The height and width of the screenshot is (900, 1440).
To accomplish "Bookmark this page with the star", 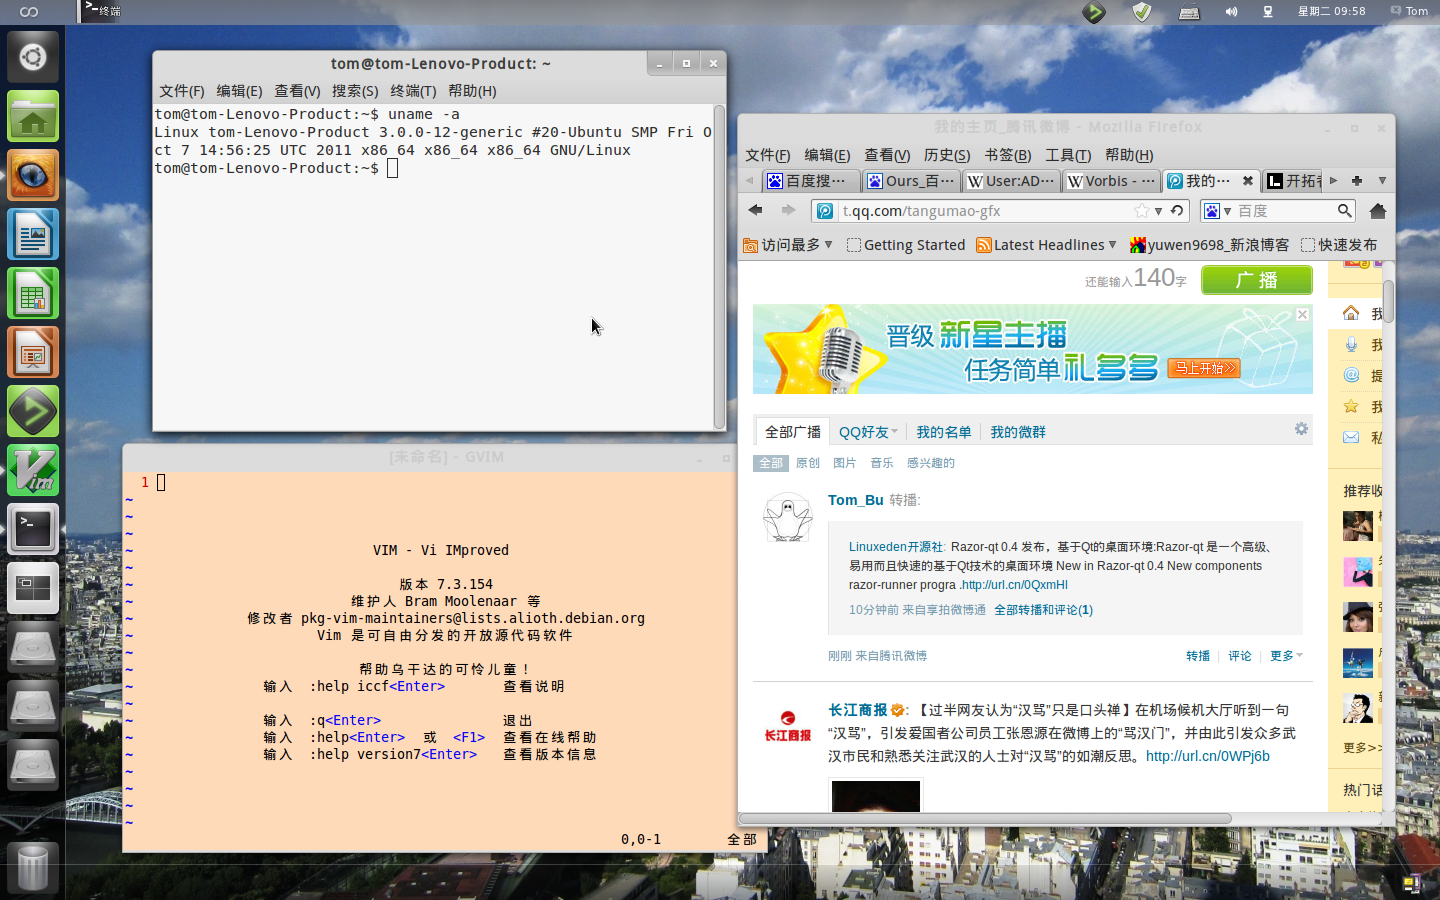I will click(1141, 211).
